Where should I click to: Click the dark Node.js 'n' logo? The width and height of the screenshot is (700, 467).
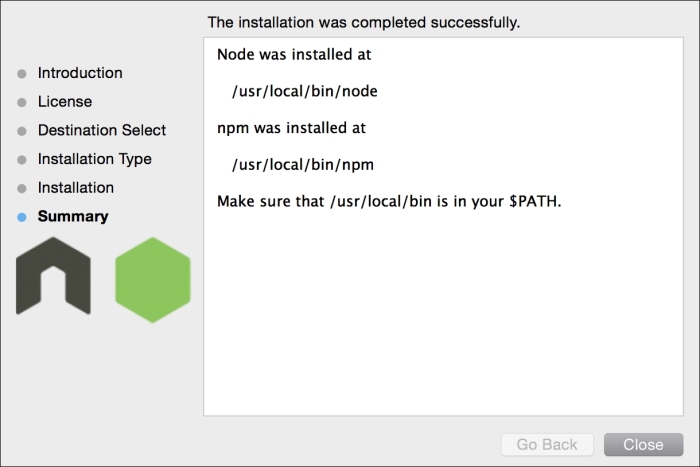[53, 276]
